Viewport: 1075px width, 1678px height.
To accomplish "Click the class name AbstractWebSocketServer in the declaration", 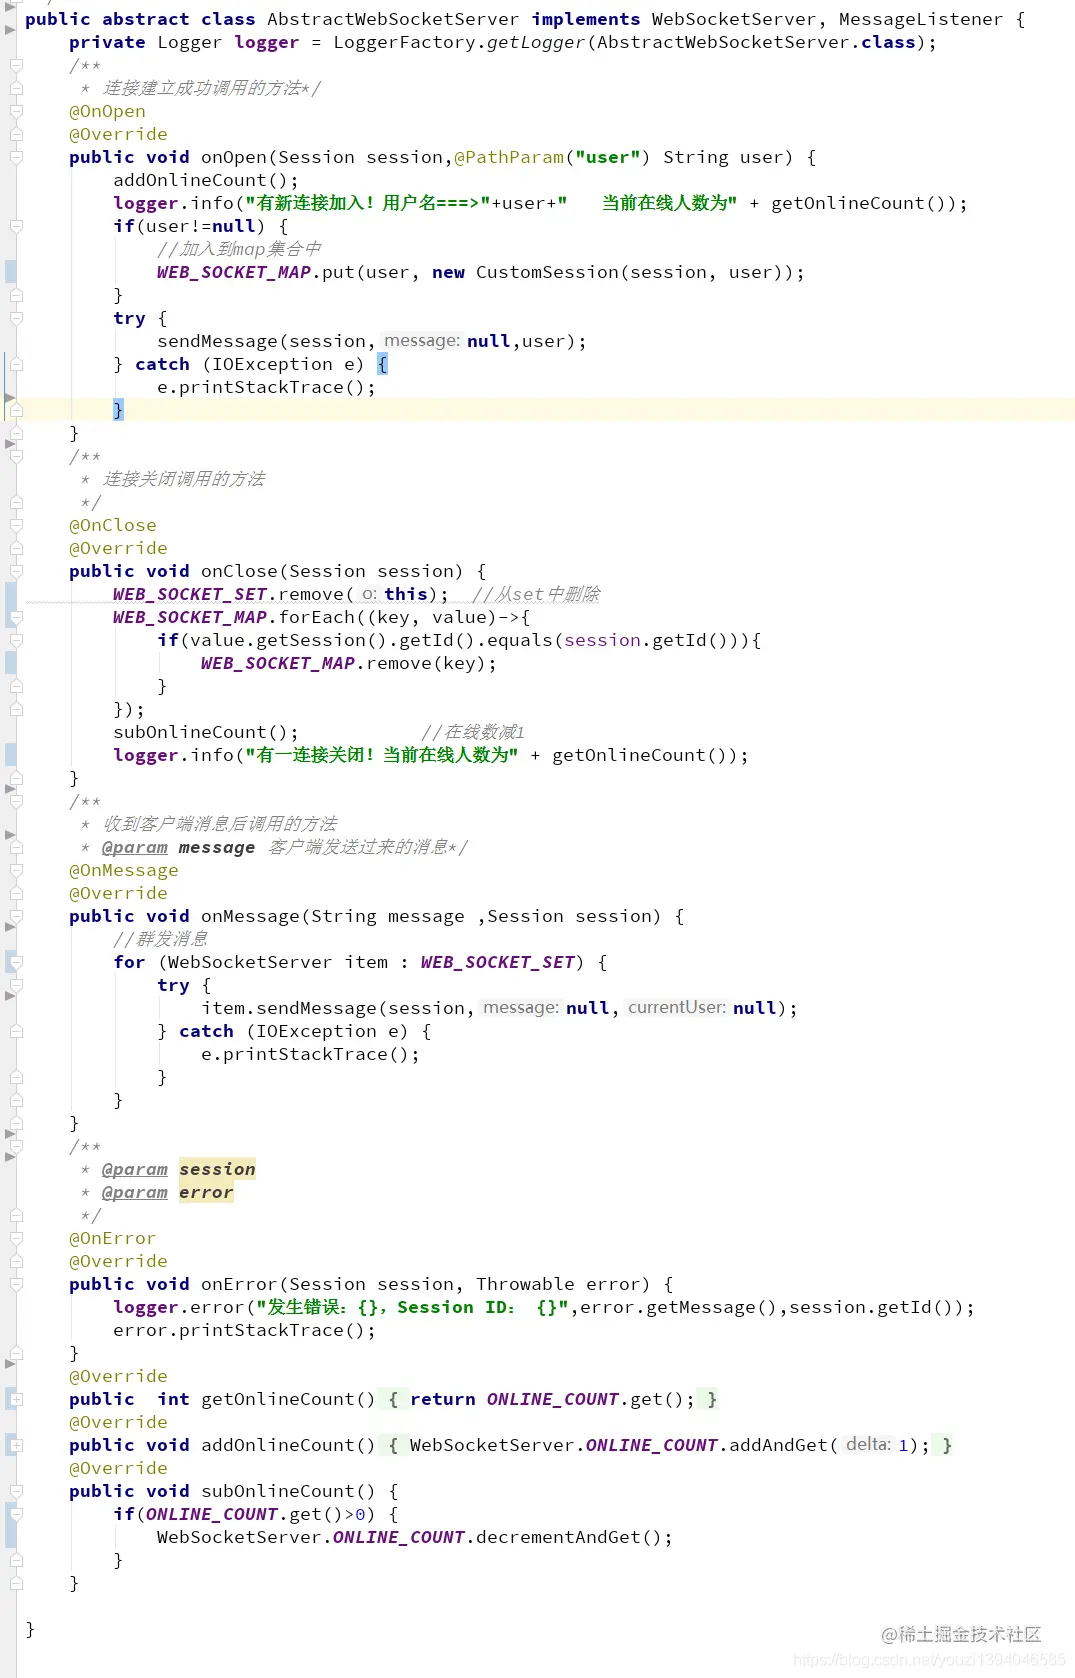I will 393,19.
